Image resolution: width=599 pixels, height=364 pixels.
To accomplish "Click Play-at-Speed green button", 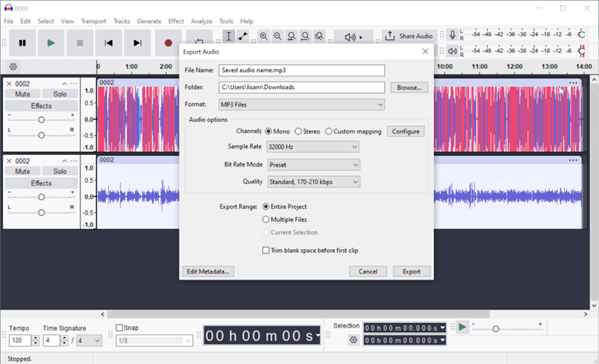I will (462, 327).
